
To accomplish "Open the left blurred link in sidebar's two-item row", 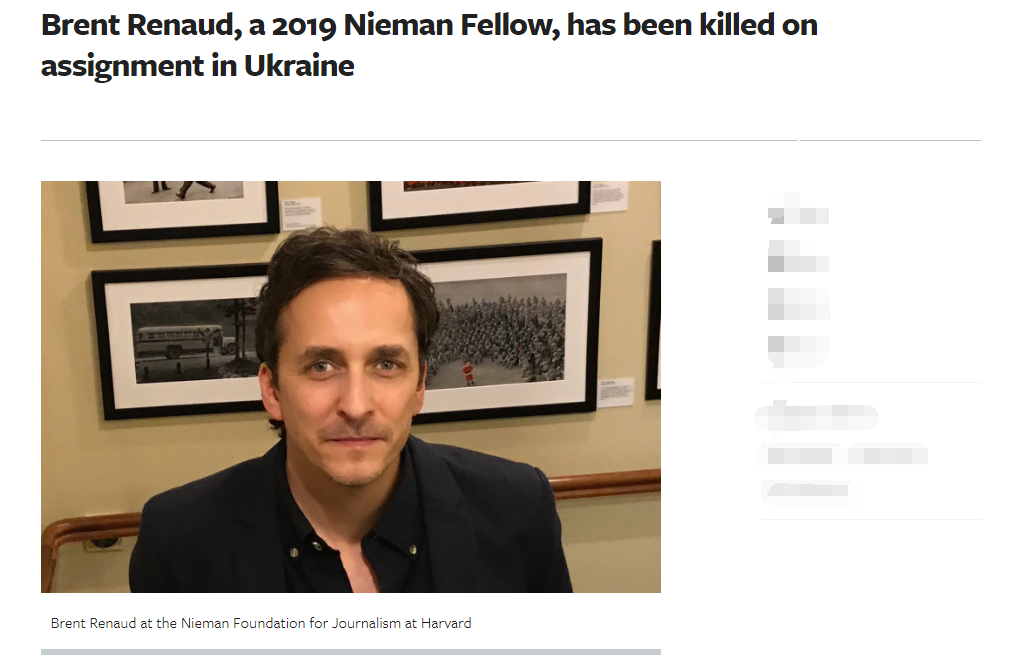I will tap(799, 456).
